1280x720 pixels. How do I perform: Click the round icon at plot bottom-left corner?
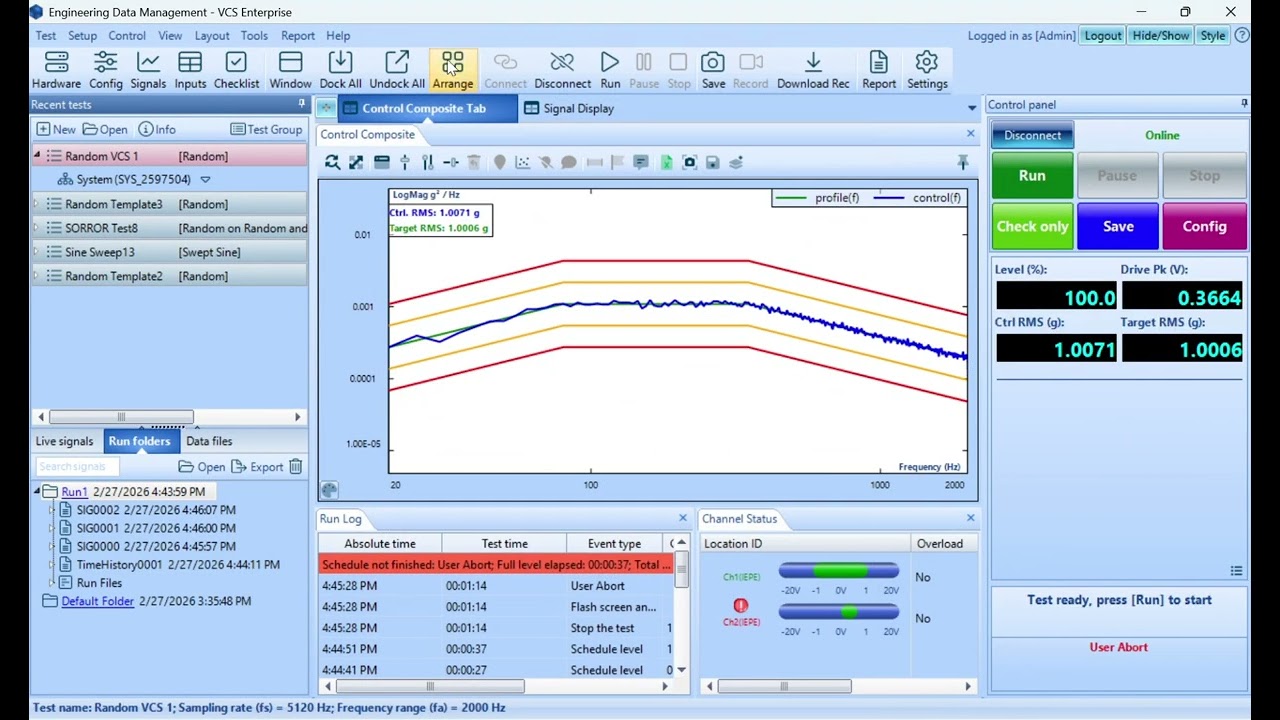coord(329,489)
